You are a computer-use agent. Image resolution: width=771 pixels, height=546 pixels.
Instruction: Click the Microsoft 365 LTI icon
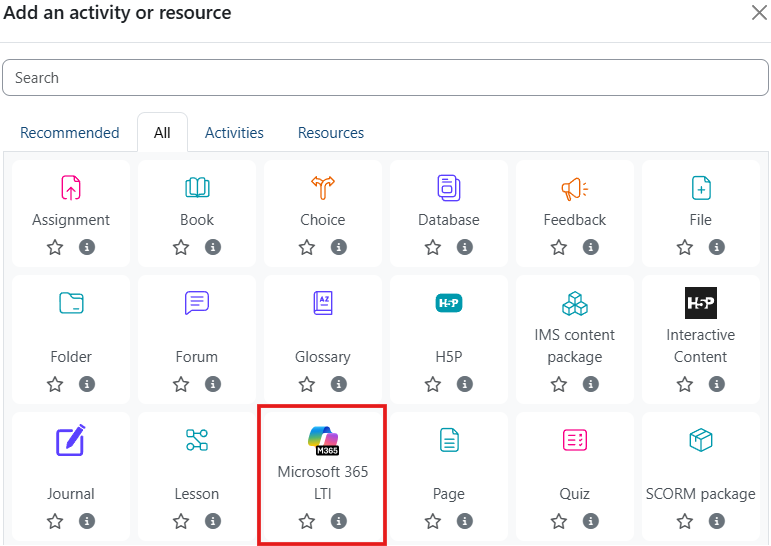323,440
